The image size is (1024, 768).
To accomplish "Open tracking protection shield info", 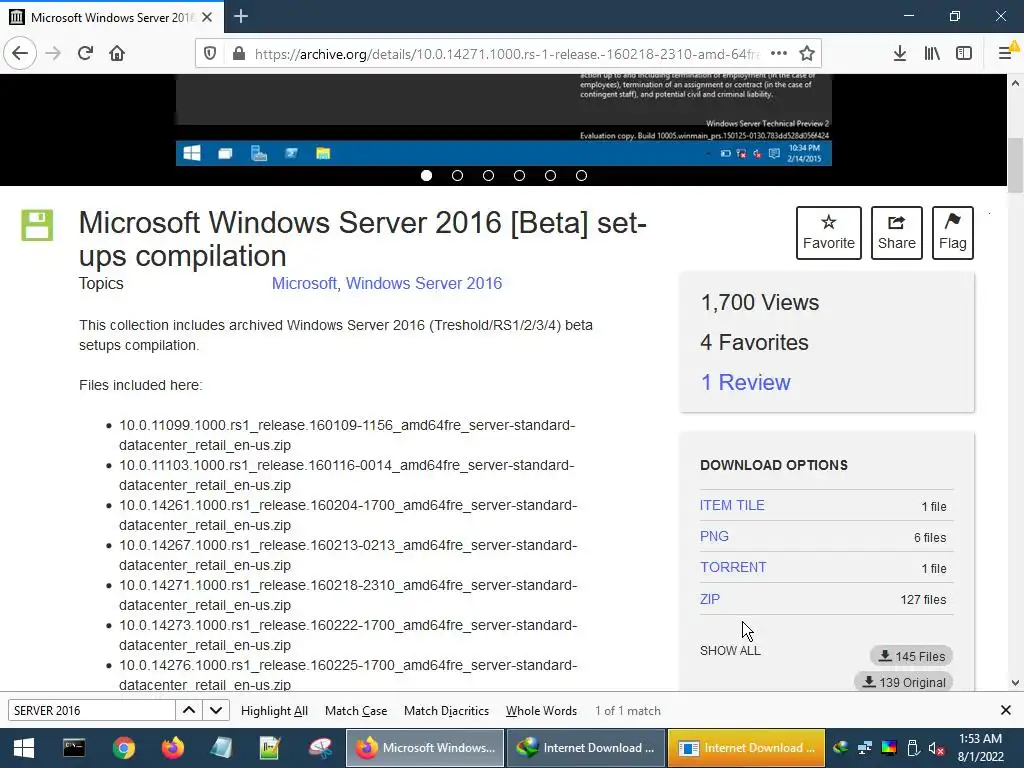I will point(210,54).
